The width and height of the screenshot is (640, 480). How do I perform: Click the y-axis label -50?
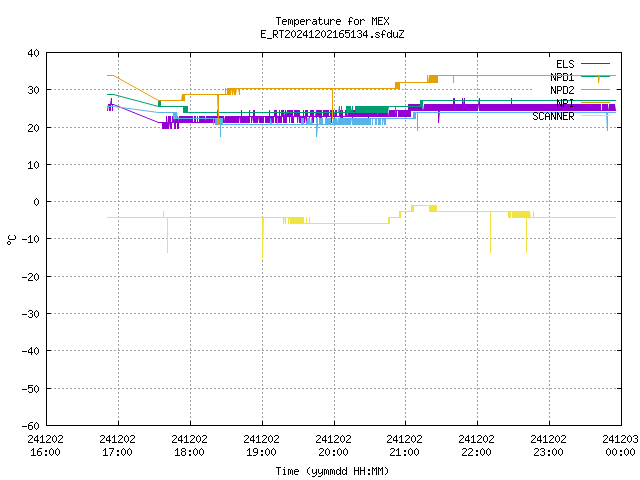(x=31, y=389)
